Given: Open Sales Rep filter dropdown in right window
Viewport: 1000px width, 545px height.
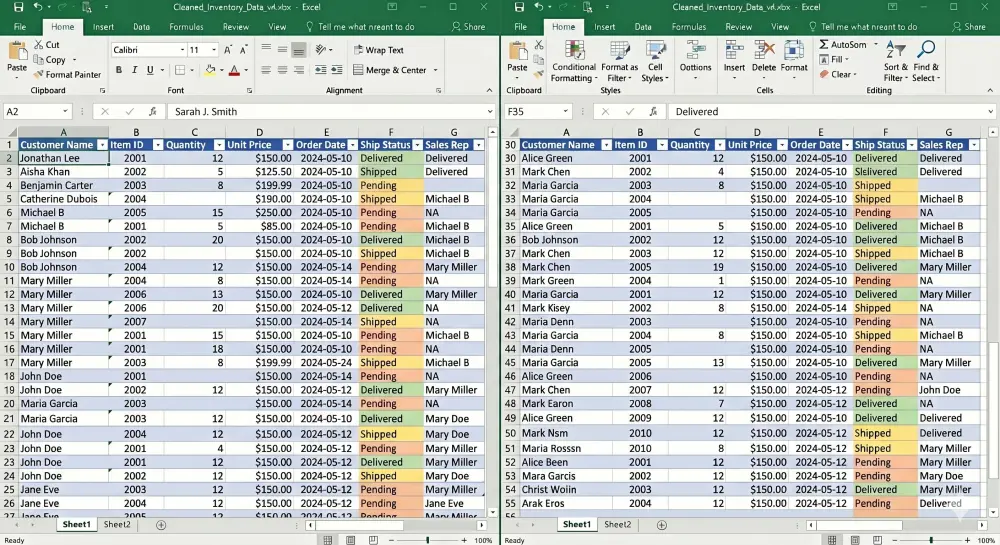Looking at the screenshot, I should (974, 145).
